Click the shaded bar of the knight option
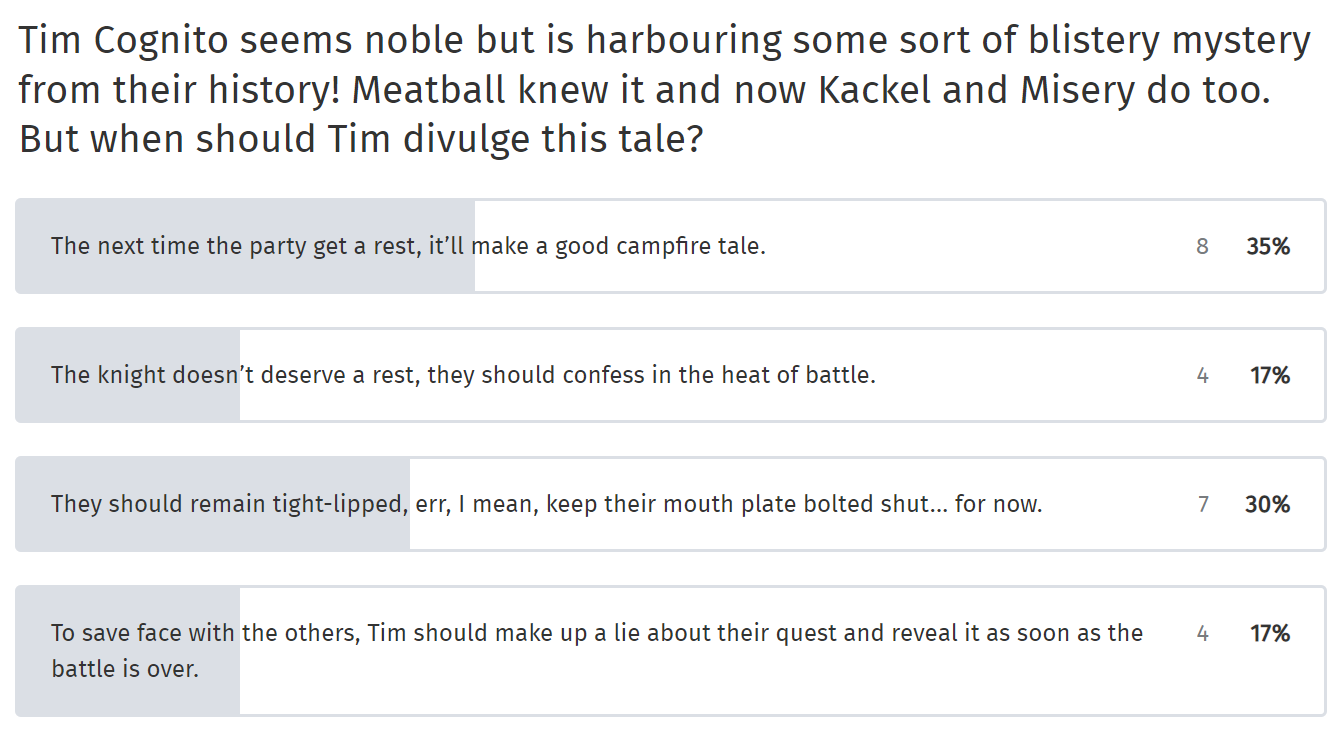1335x729 pixels. (128, 375)
